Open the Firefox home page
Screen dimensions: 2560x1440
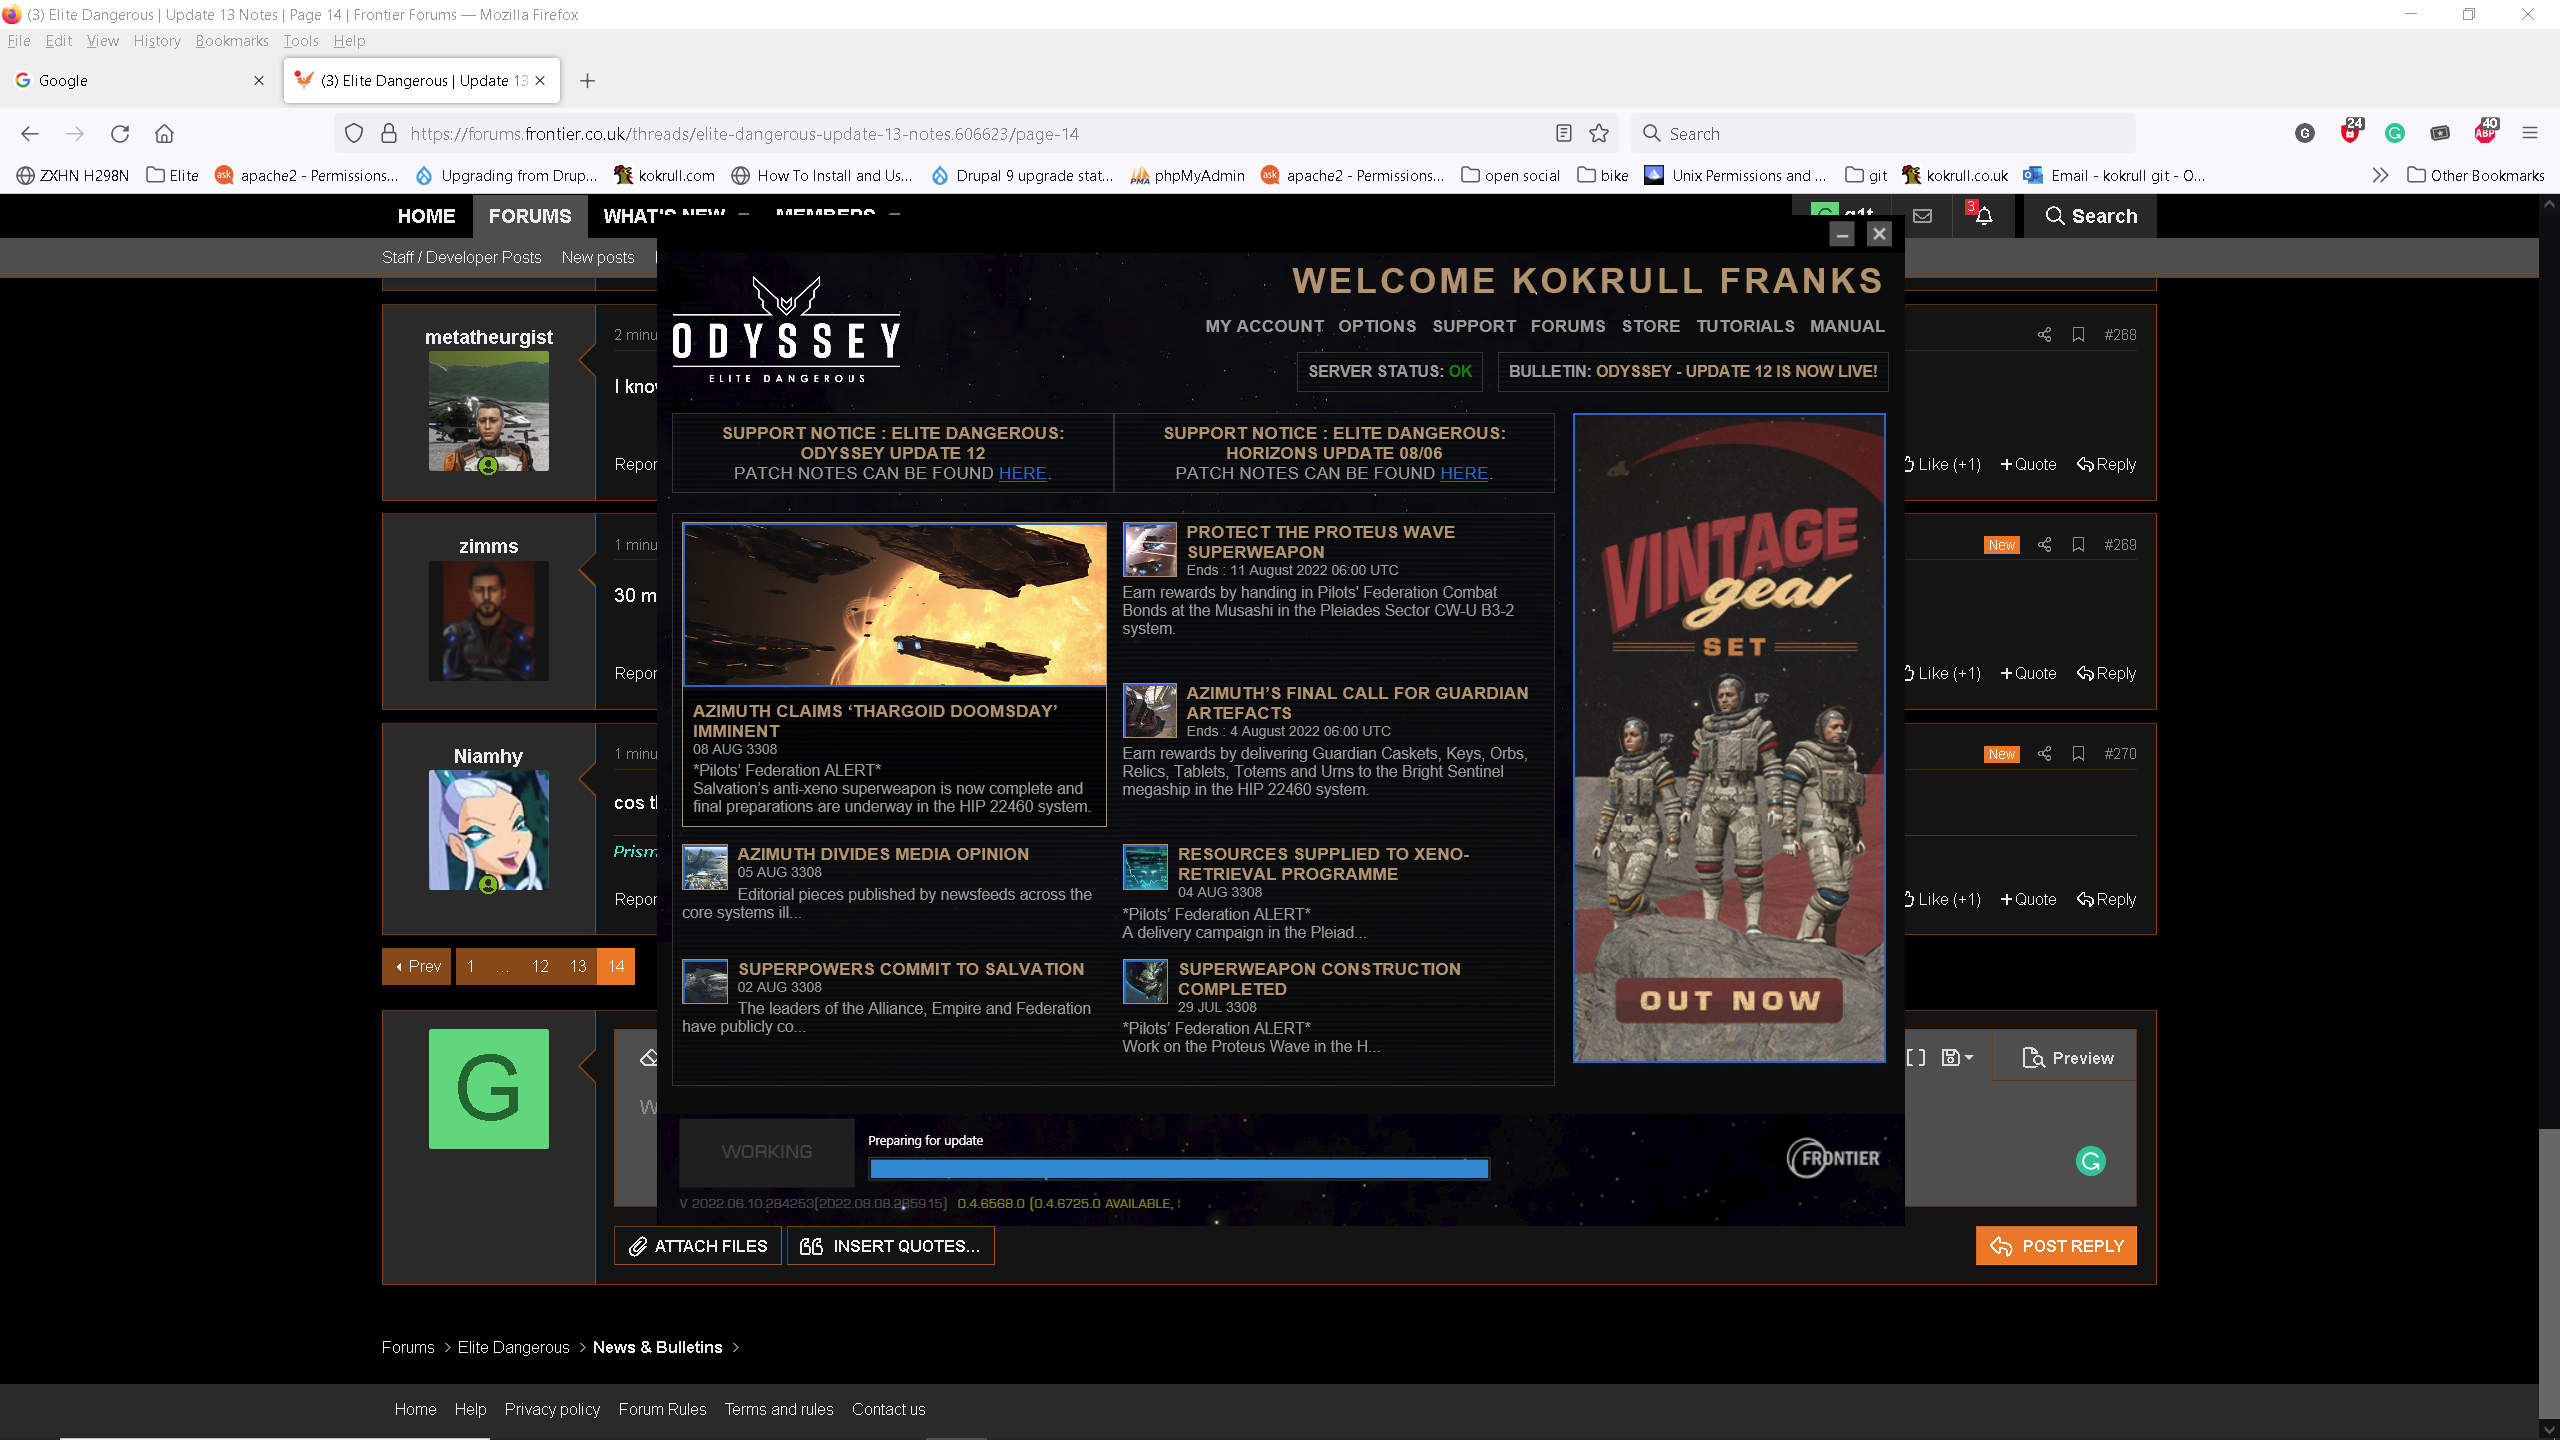(x=165, y=133)
